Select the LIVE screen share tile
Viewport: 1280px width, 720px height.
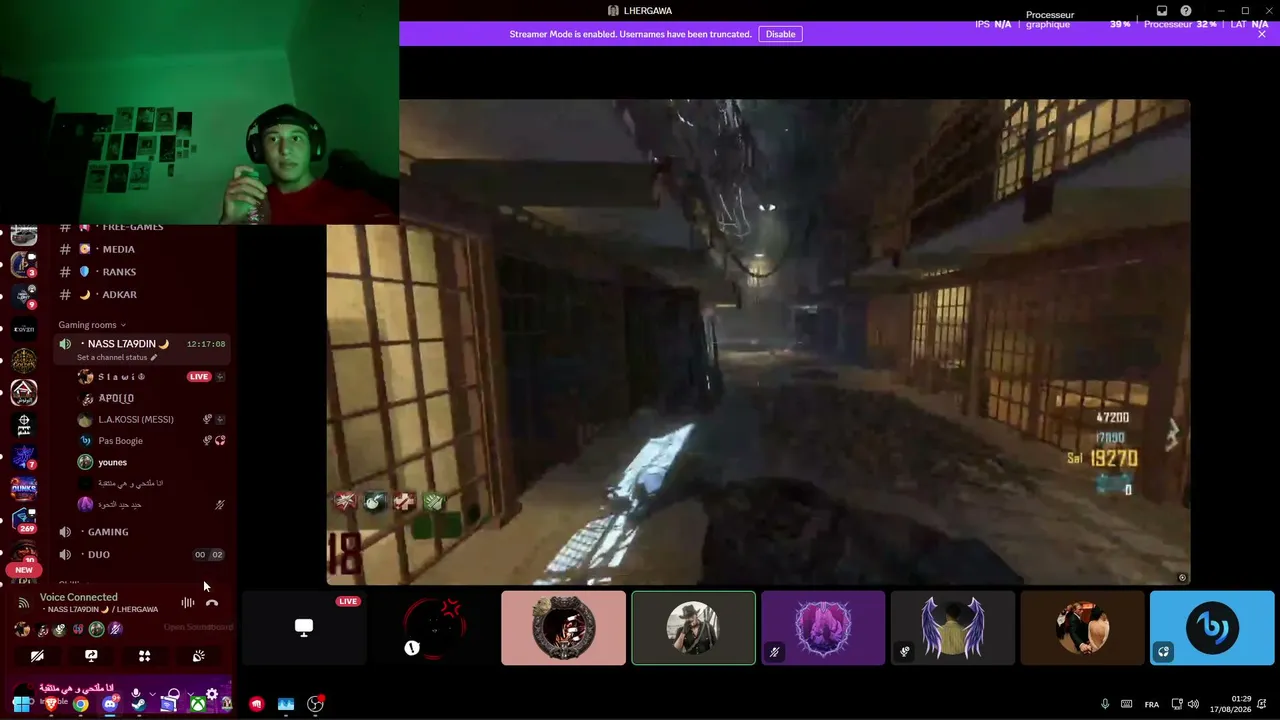[304, 628]
